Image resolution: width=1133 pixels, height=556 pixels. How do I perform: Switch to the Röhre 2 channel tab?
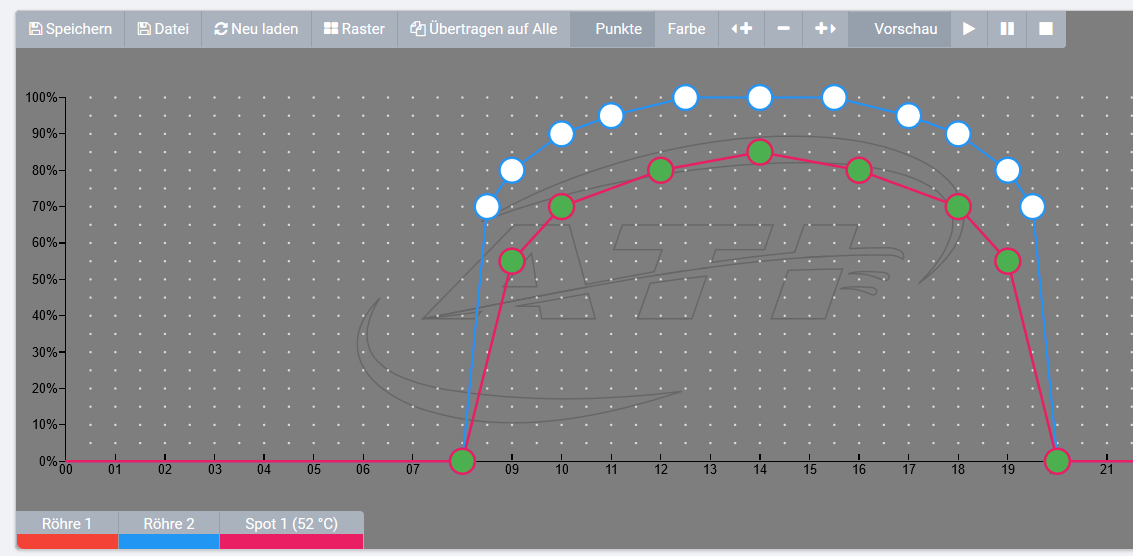pyautogui.click(x=168, y=524)
